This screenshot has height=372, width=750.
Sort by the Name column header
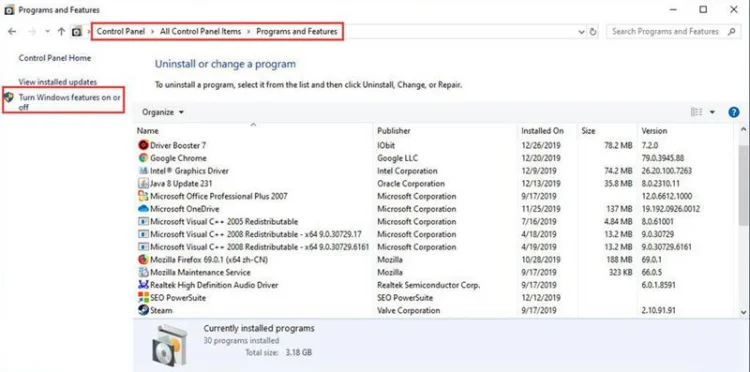click(254, 131)
